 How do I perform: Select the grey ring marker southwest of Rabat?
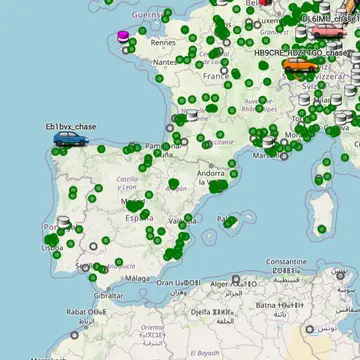click(74, 335)
